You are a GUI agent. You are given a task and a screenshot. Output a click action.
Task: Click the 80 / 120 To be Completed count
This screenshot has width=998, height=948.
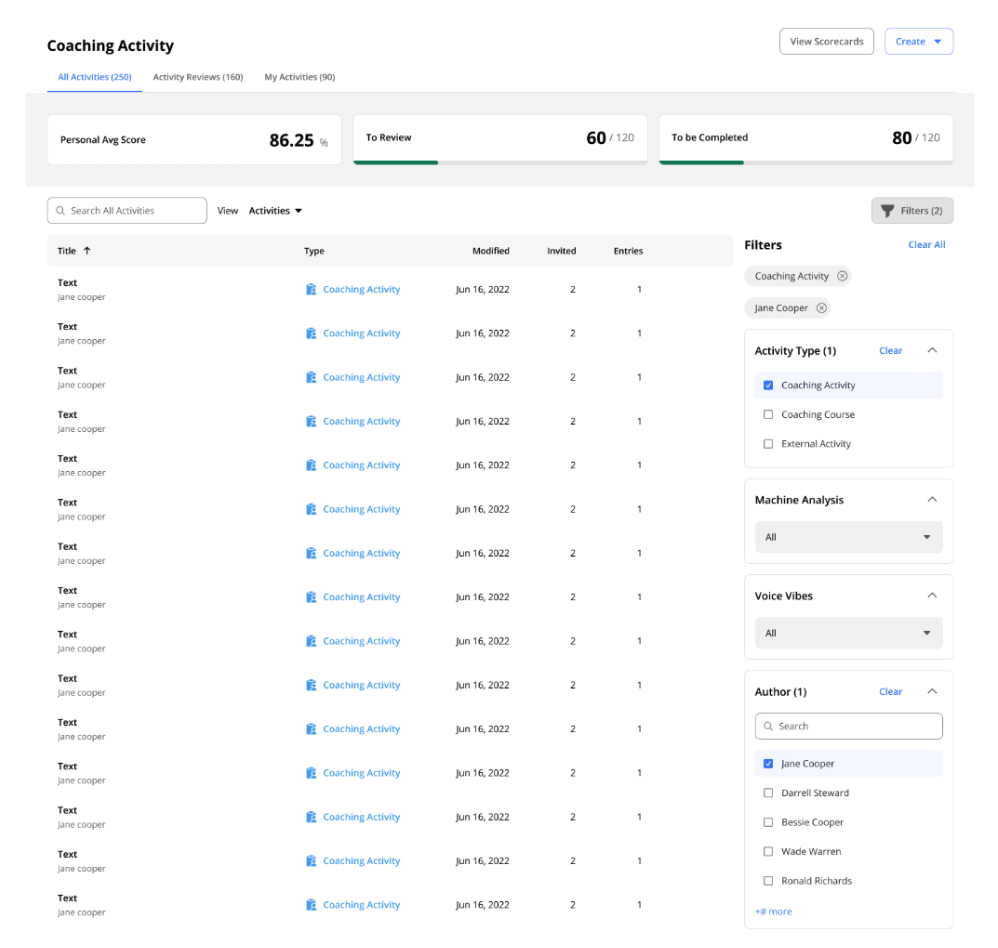[x=915, y=138]
